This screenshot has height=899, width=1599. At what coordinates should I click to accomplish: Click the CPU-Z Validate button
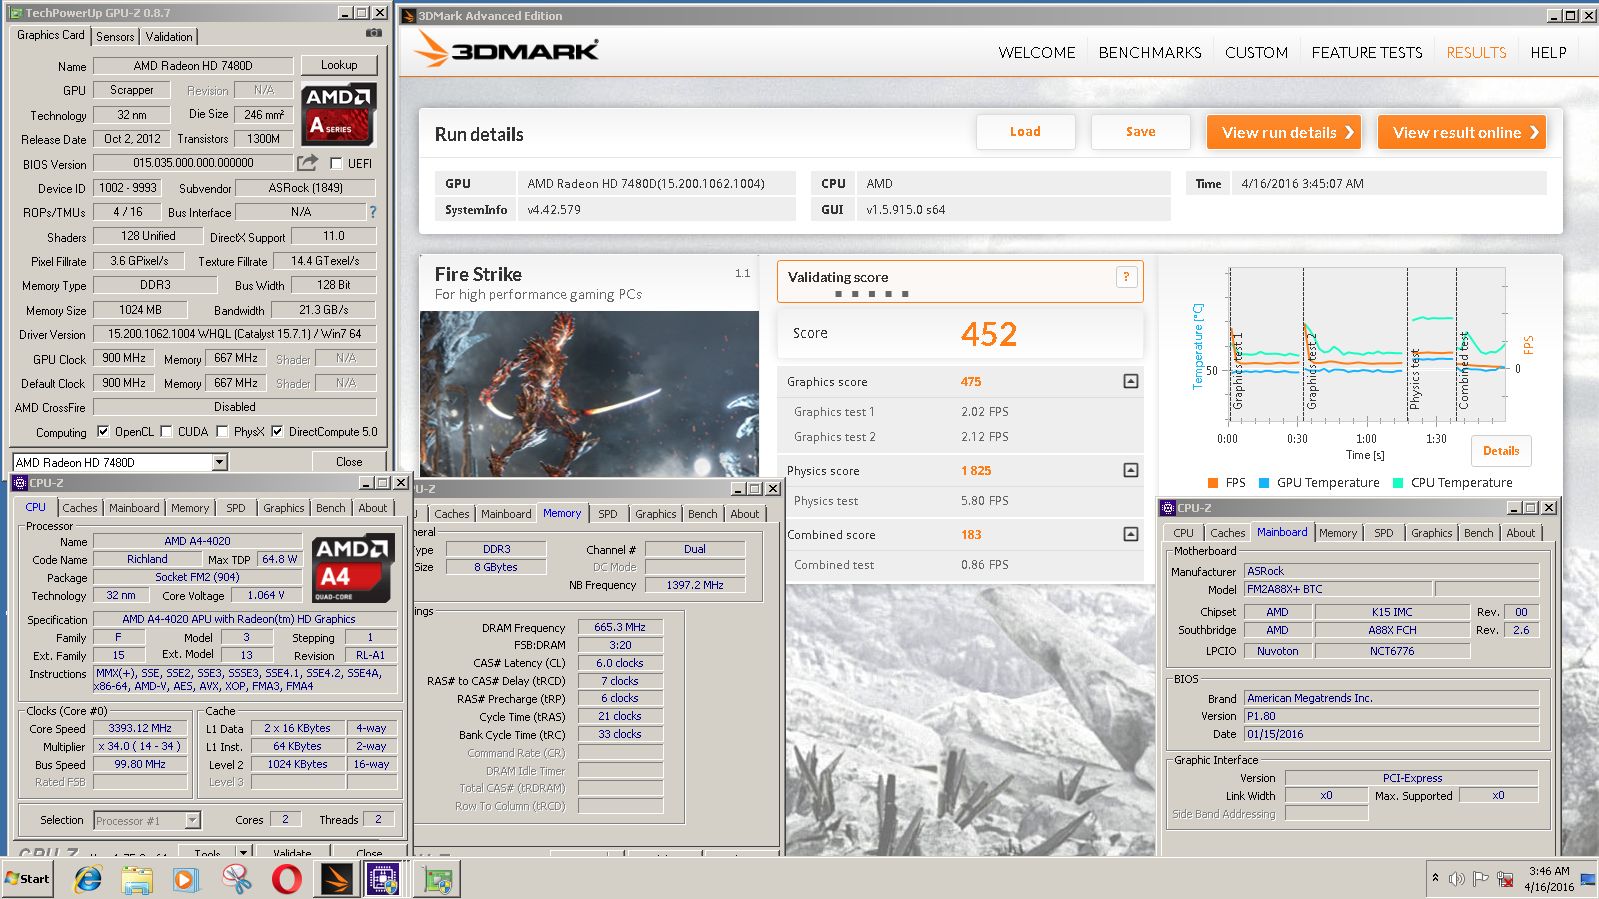292,852
